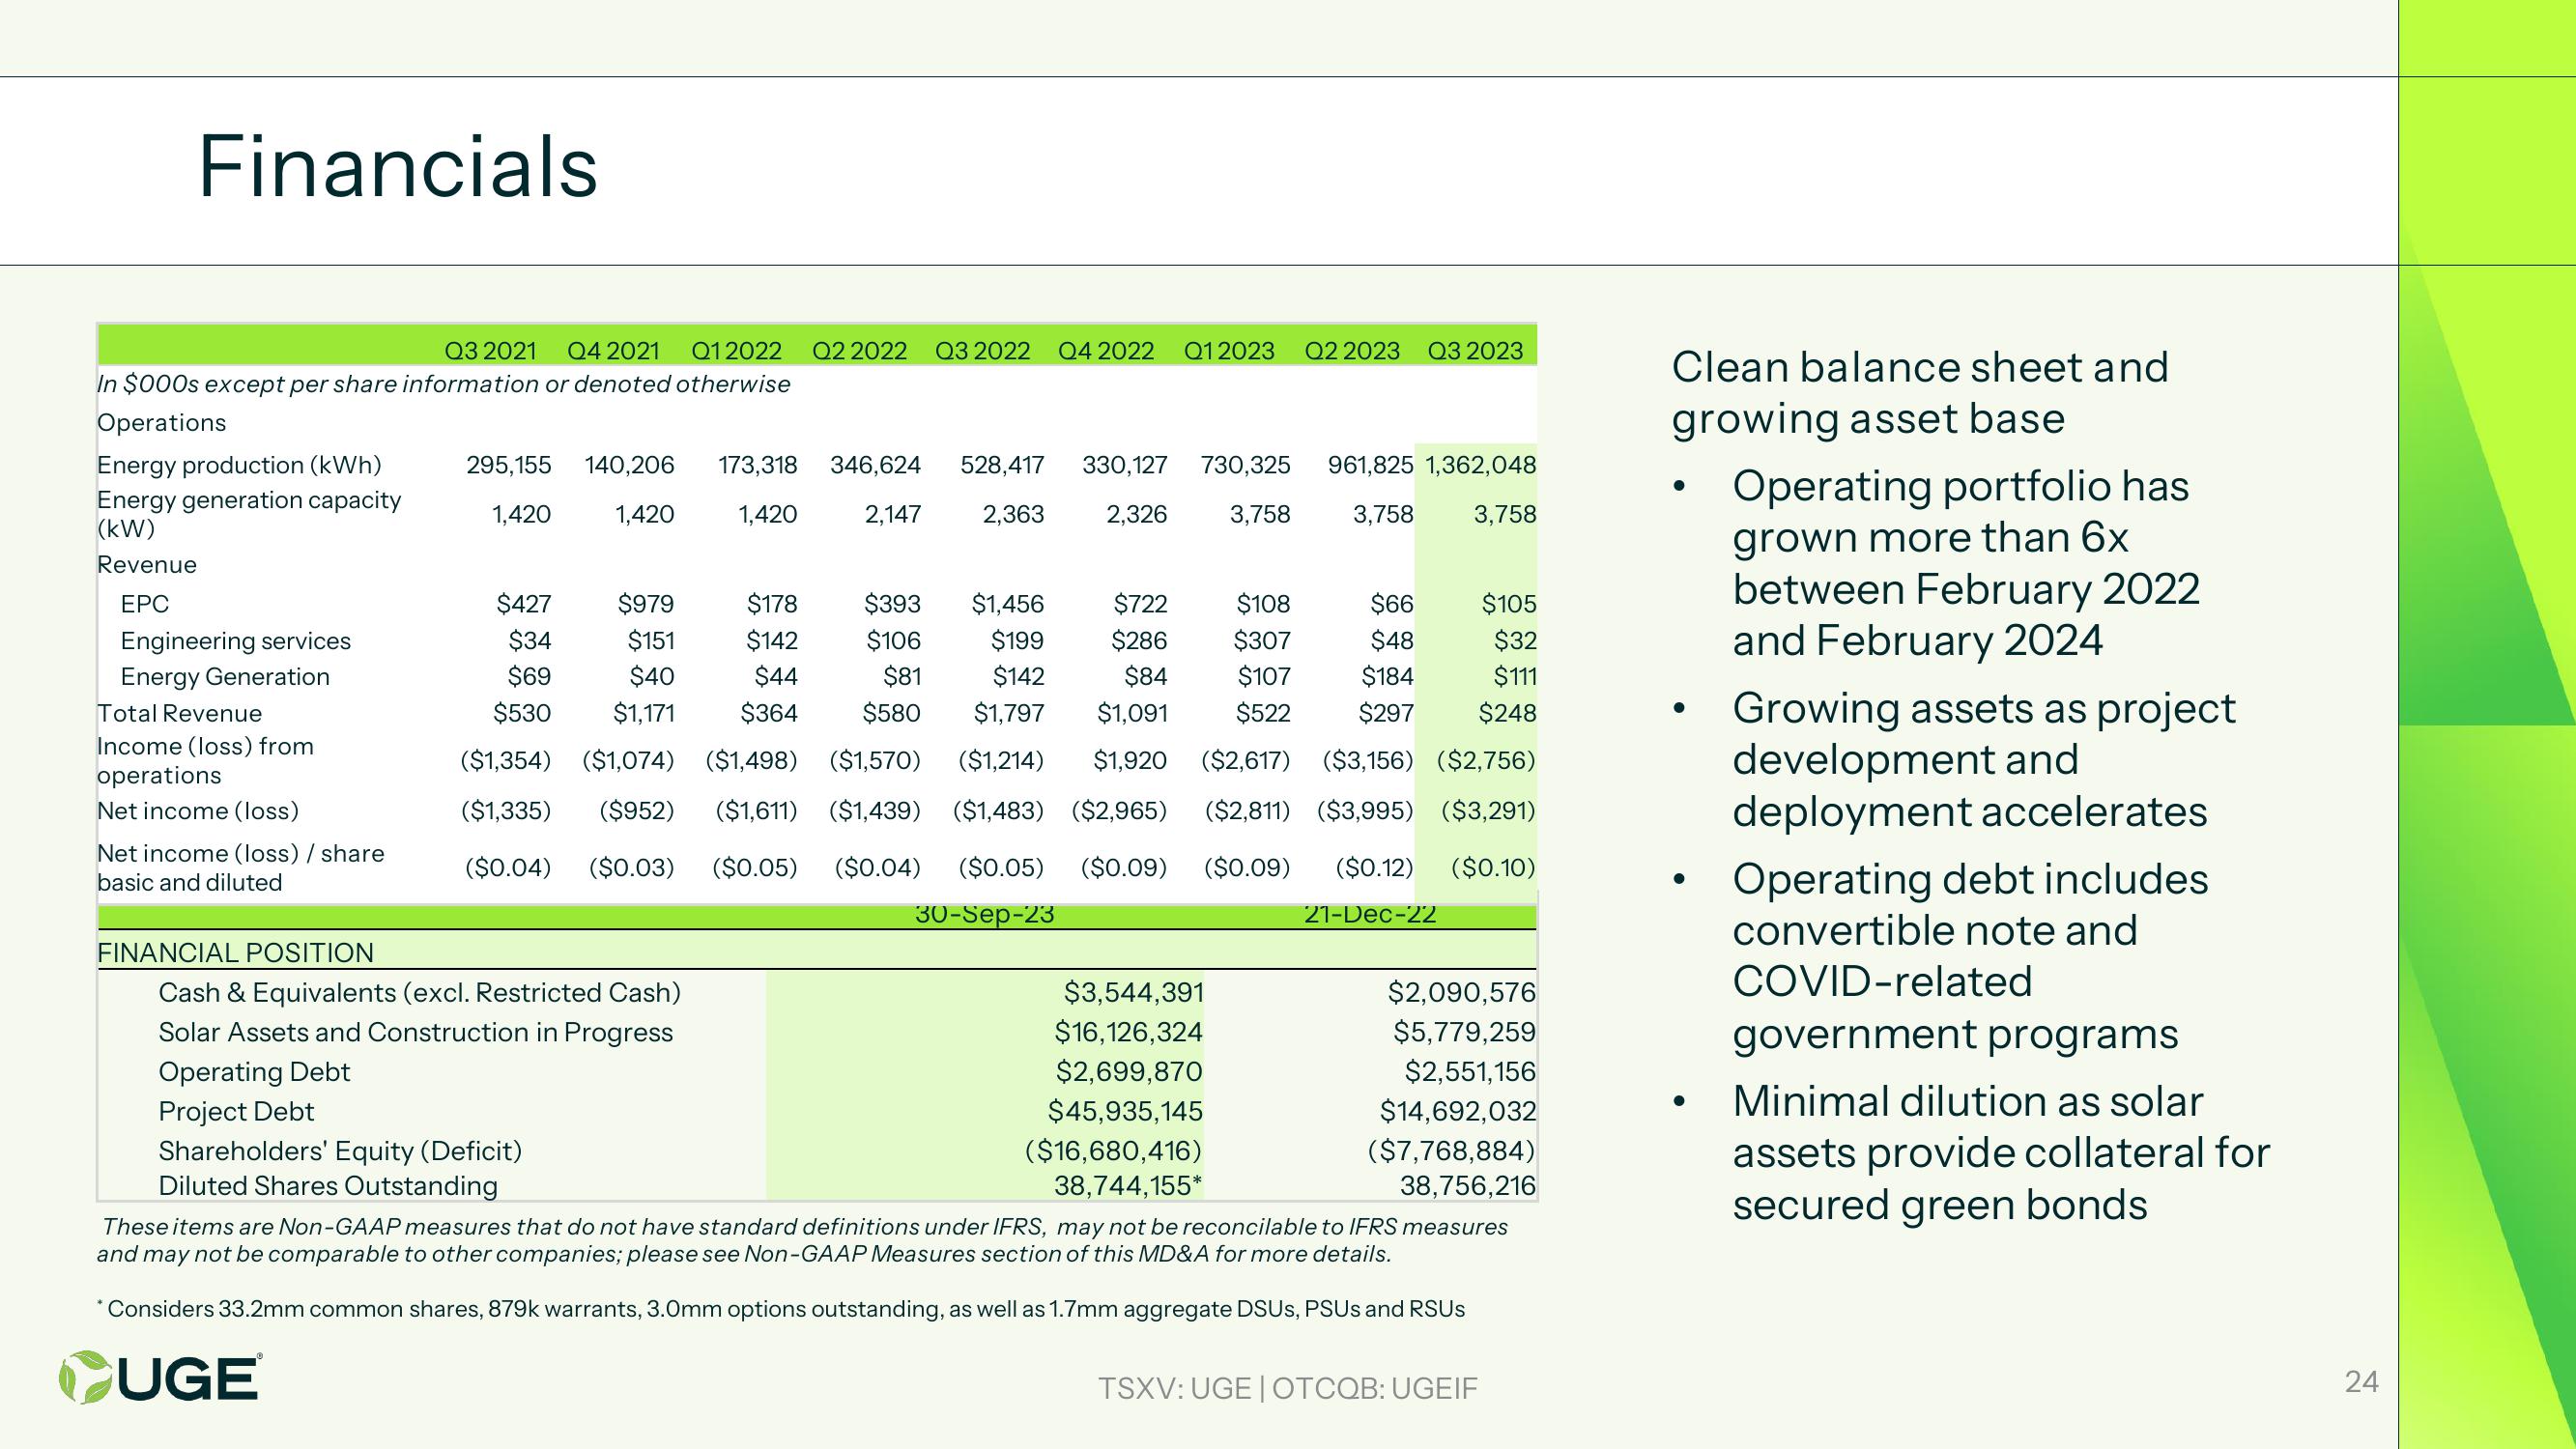This screenshot has height=1449, width=2576.
Task: Click the $2,090,576 cash value
Action: coord(1461,992)
